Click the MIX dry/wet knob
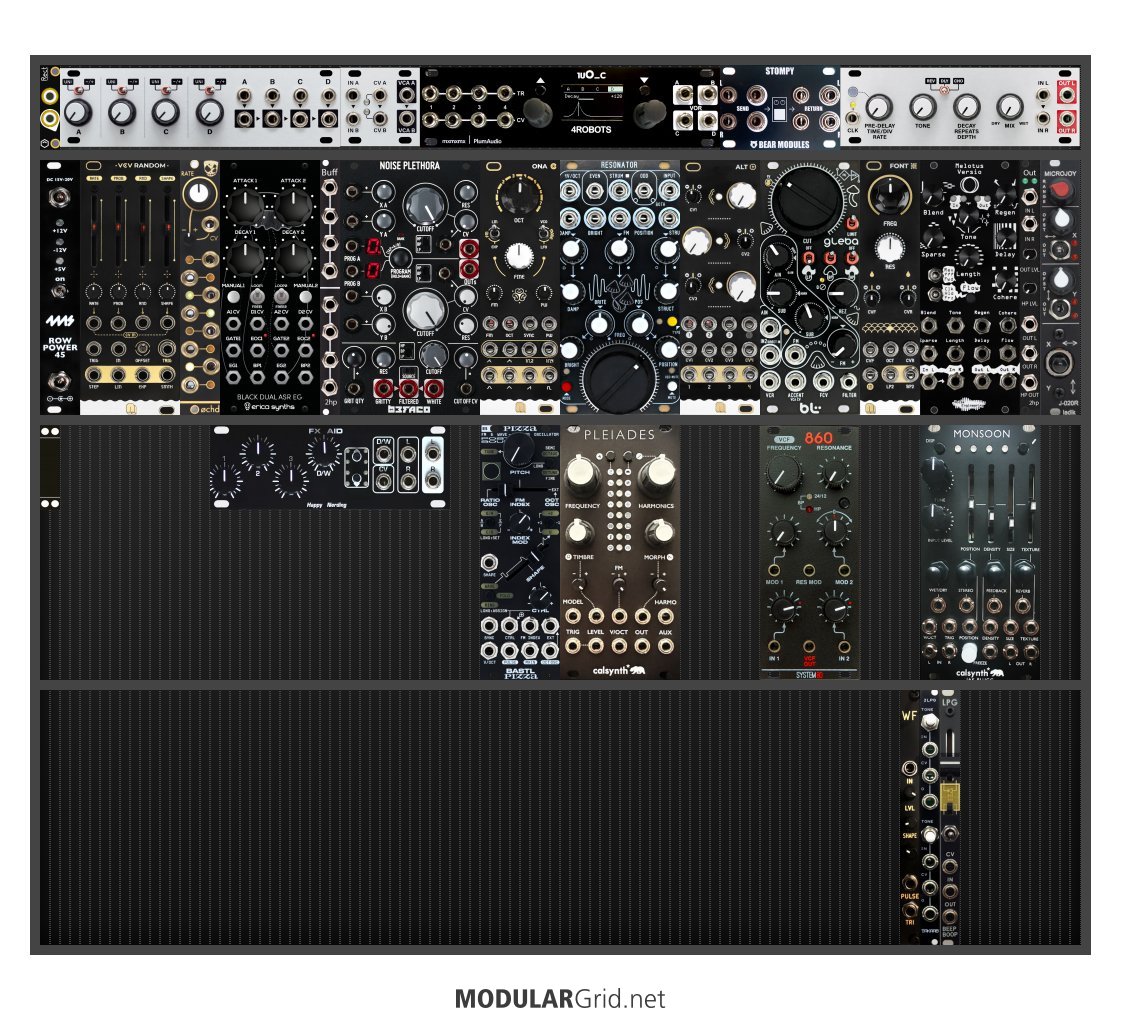Screen dimensions: 1121x1020 tap(1009, 108)
